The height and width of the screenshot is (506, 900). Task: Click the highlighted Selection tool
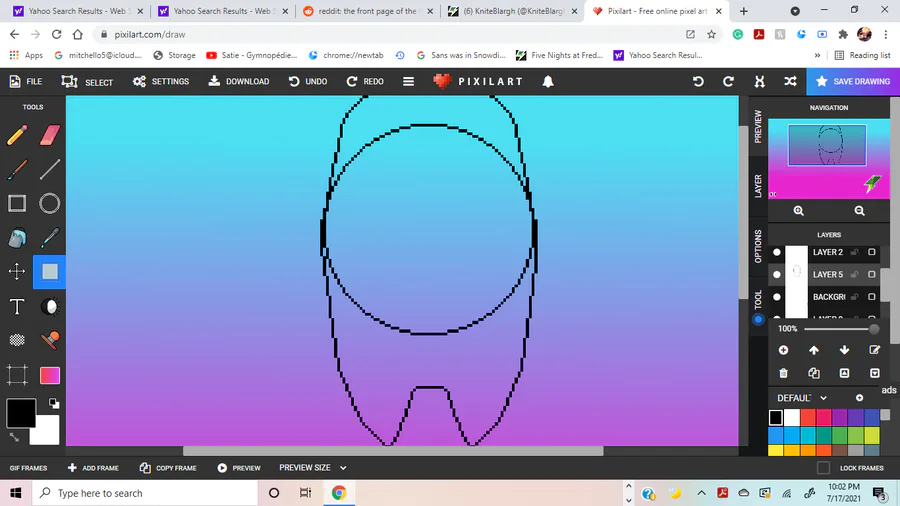tap(50, 271)
